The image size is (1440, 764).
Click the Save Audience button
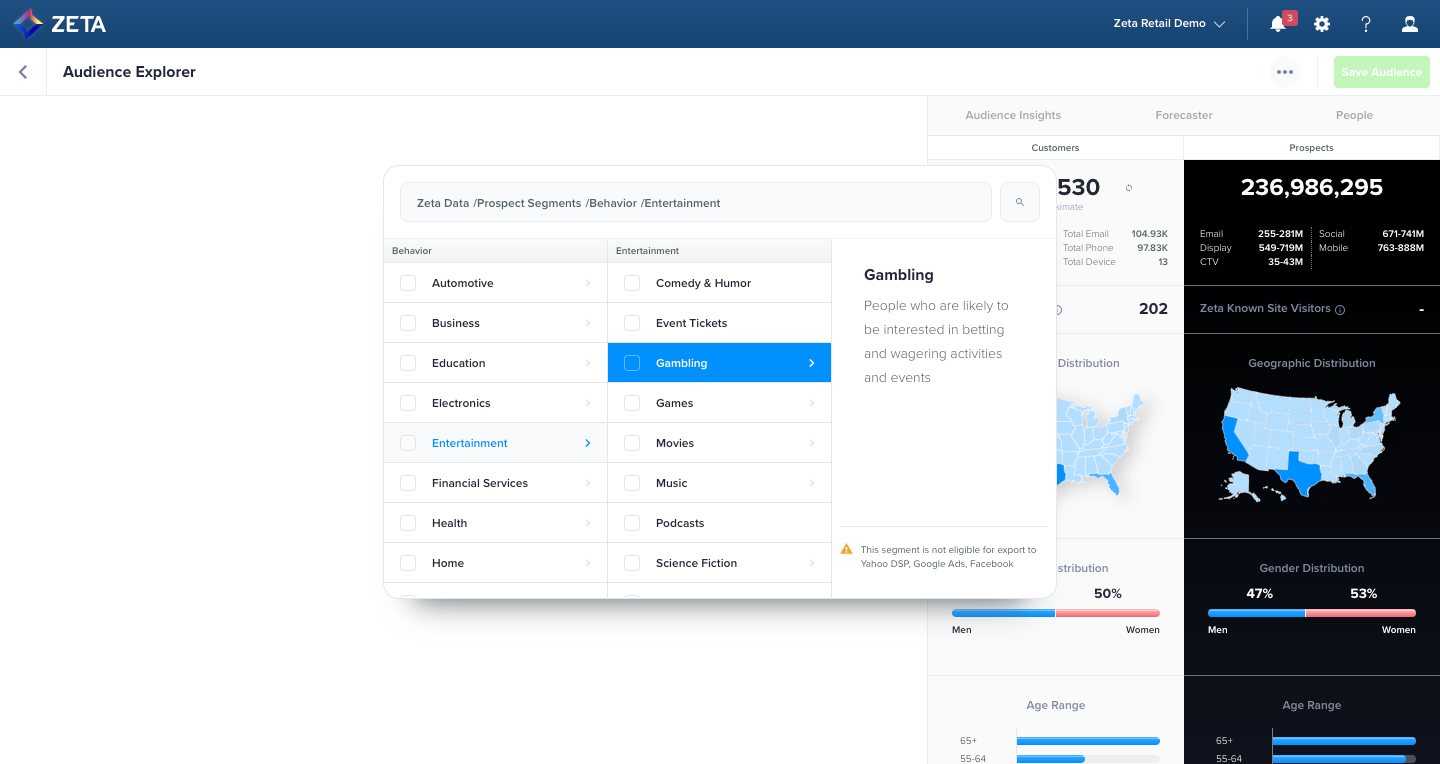1381,71
